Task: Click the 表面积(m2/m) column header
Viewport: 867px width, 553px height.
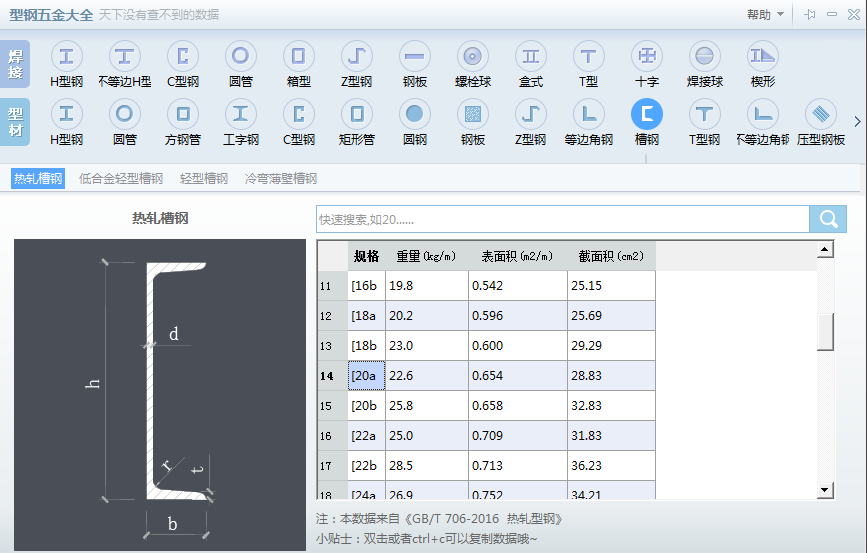Action: 518,256
